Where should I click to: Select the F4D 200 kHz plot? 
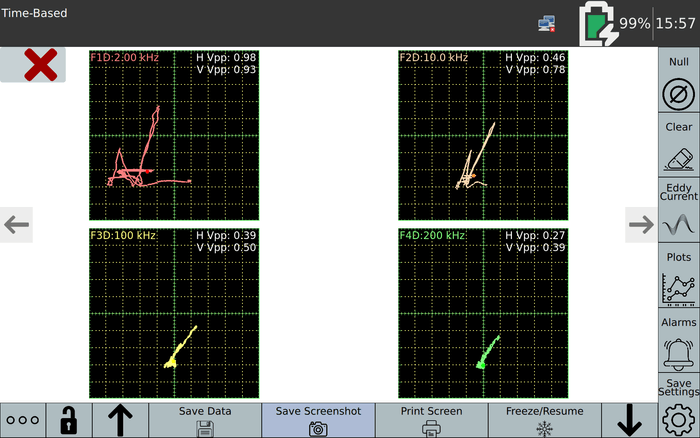point(483,313)
